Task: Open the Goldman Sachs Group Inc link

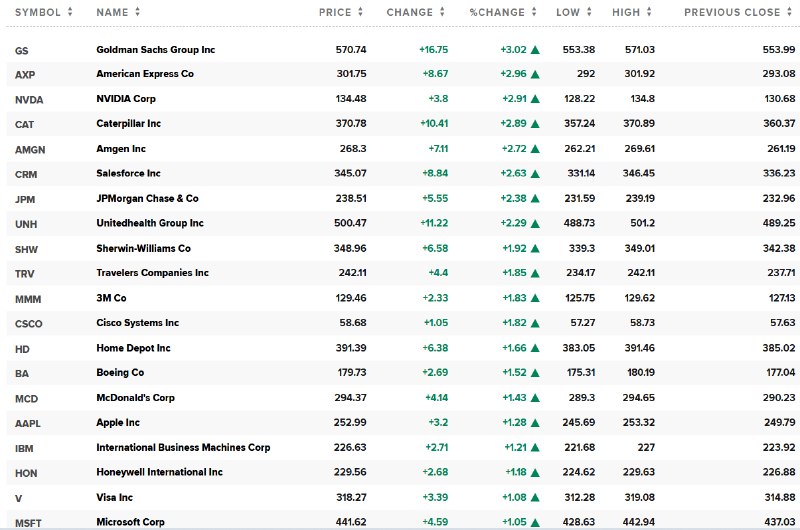Action: (x=156, y=49)
